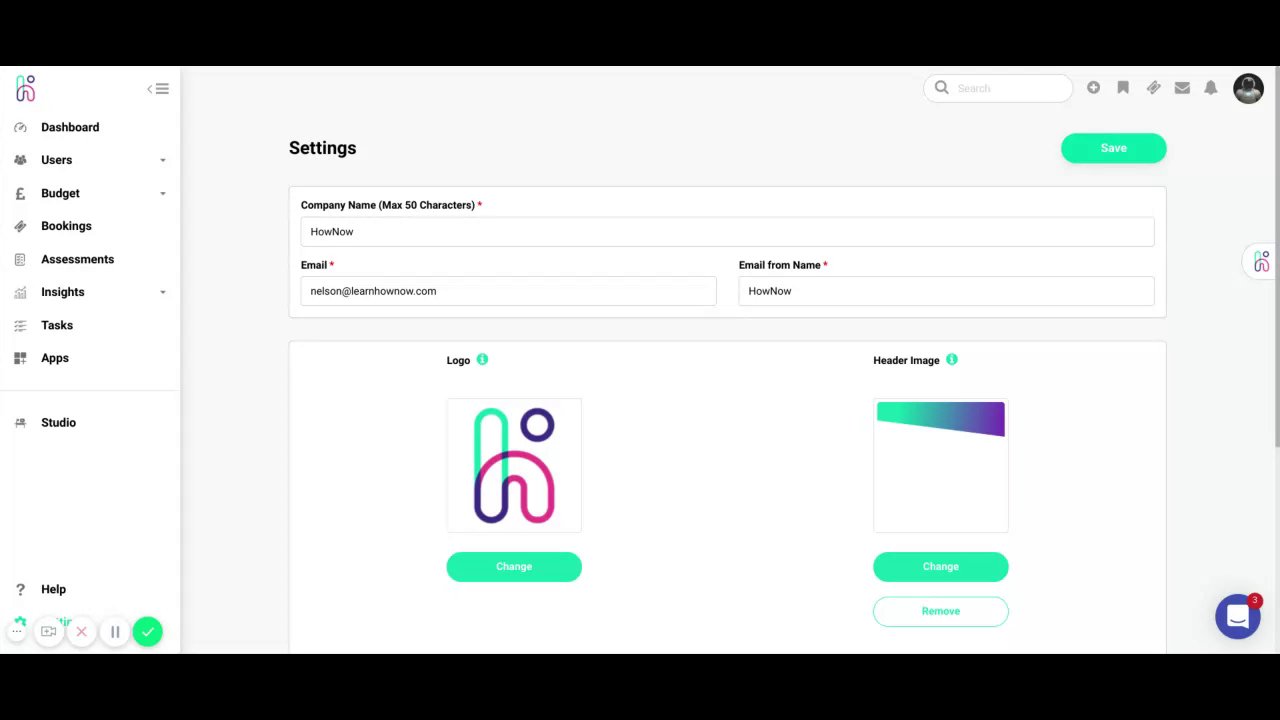1280x720 pixels.
Task: Open Dashboard from the sidebar
Action: point(70,127)
